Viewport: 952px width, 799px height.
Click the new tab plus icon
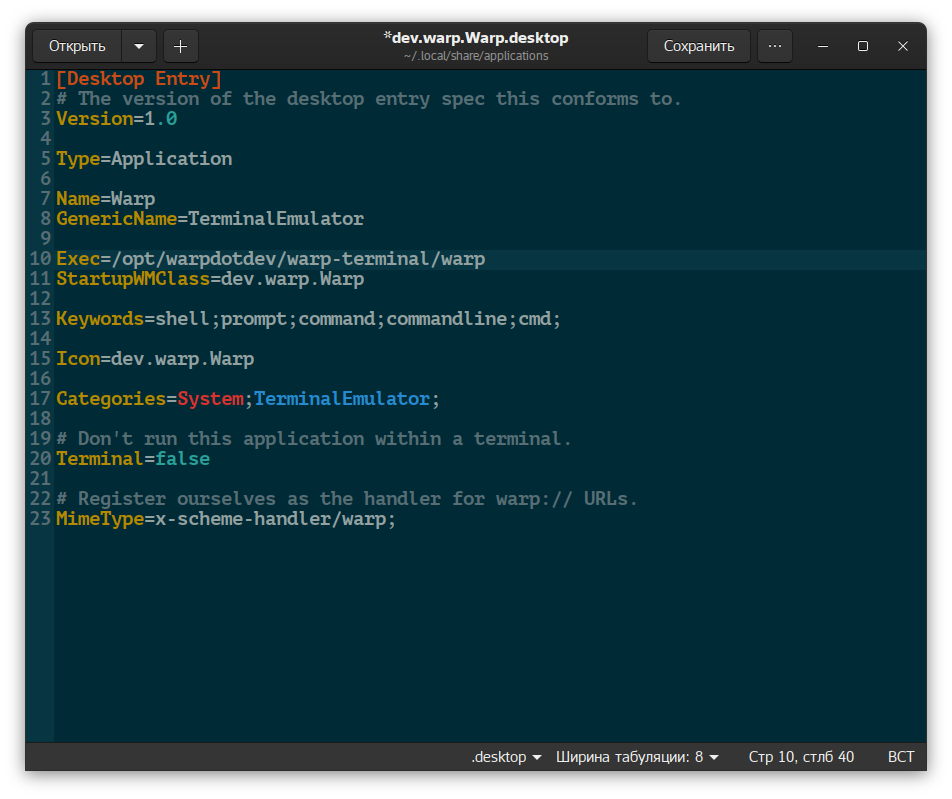pos(180,46)
